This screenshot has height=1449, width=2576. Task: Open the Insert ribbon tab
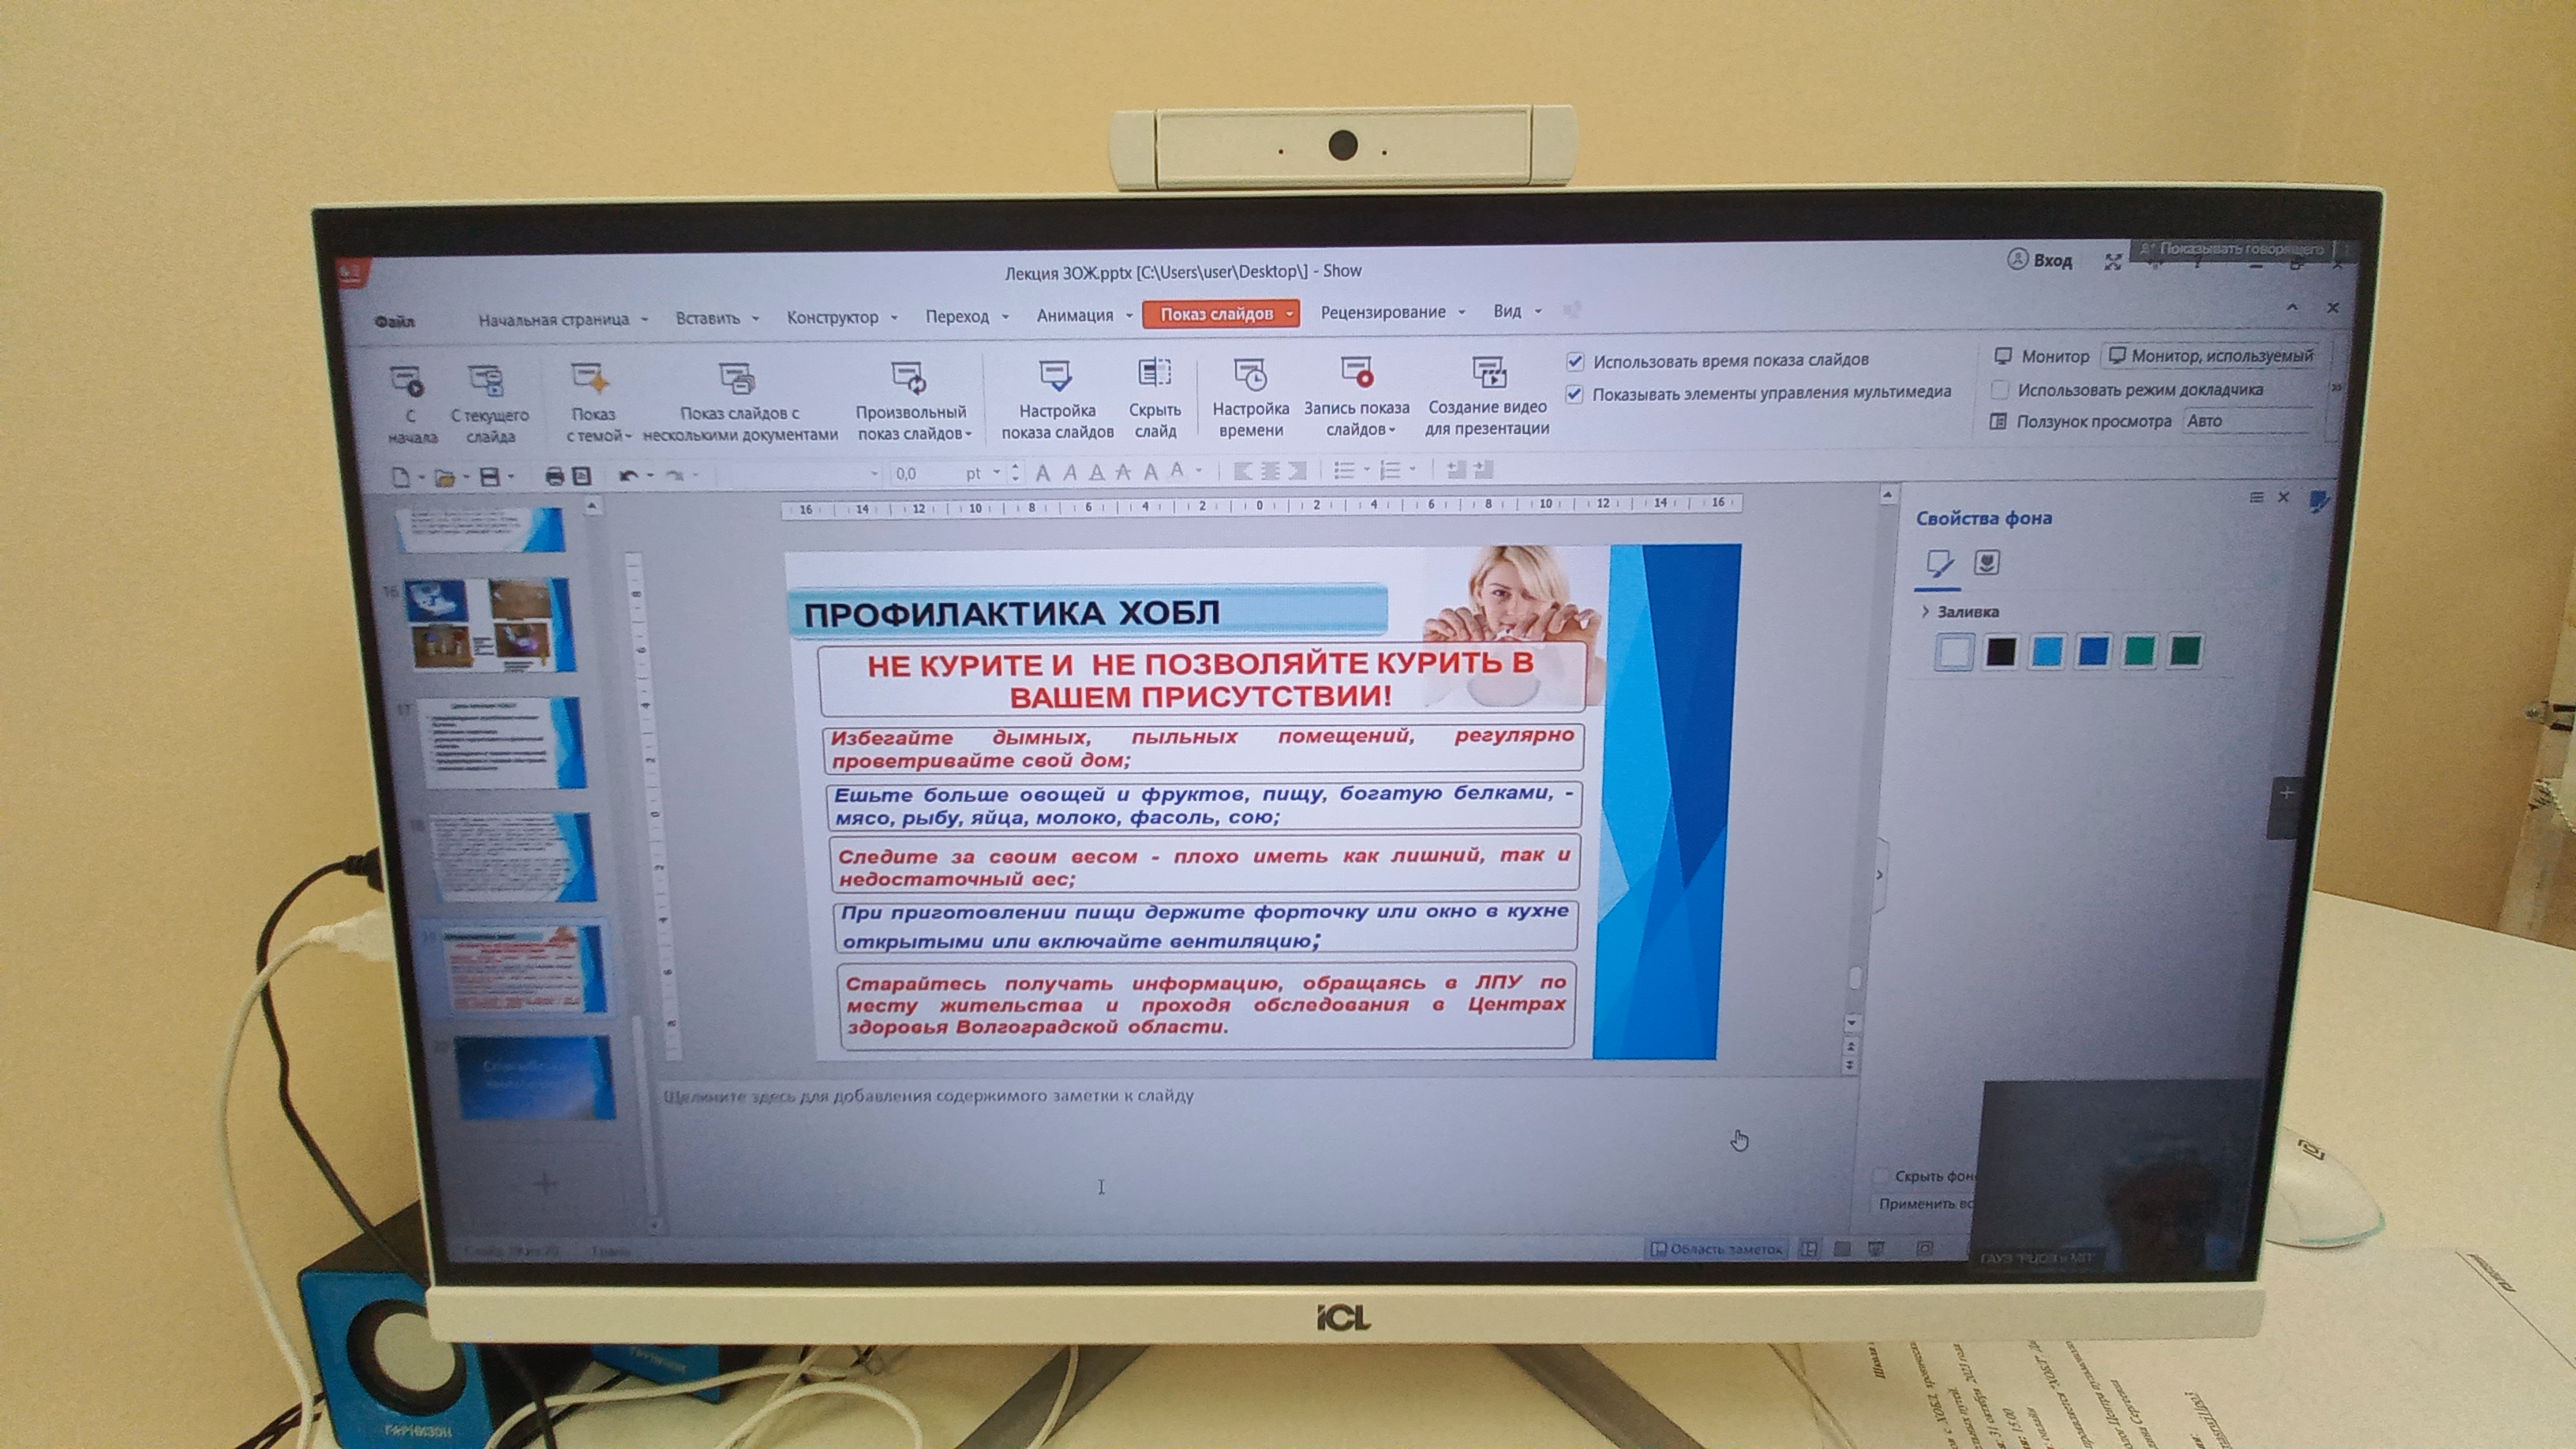(707, 318)
